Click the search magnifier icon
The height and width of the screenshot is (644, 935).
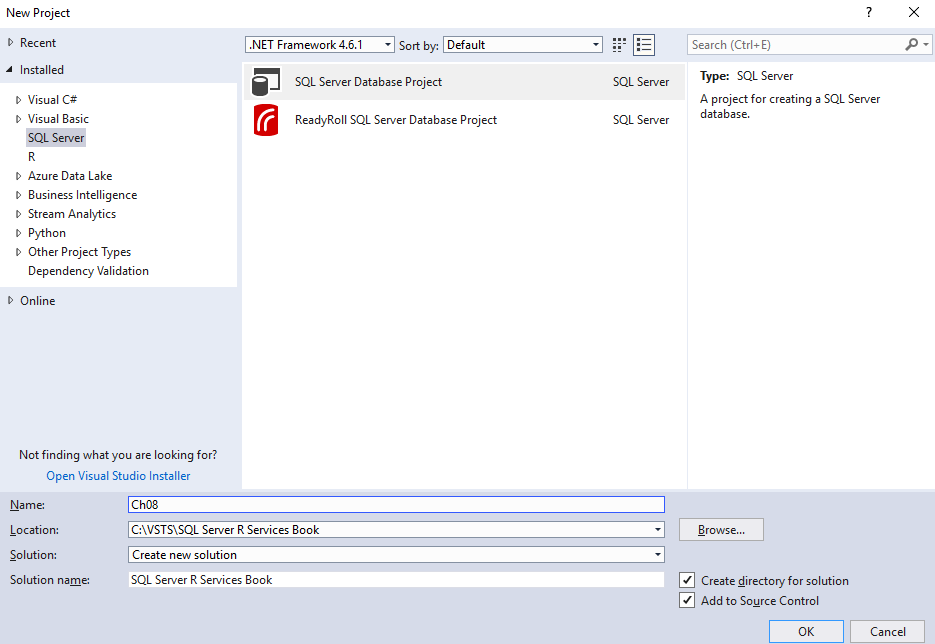[911, 44]
